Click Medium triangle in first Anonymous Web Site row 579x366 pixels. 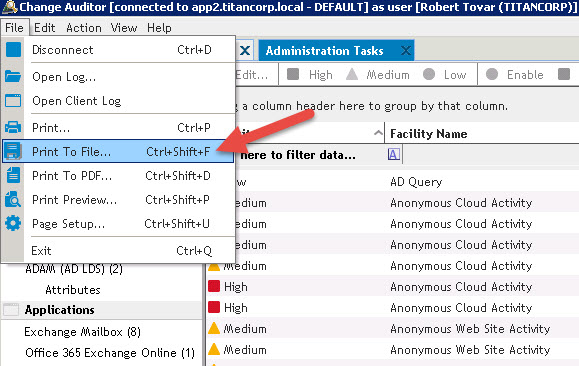pos(214,328)
